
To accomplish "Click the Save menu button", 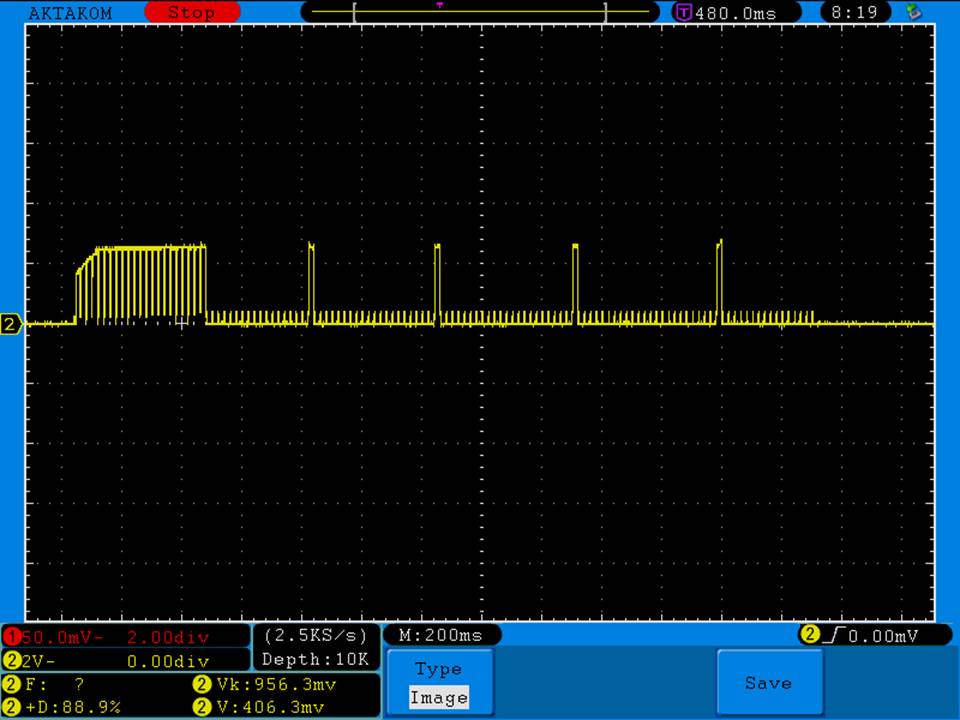I will (768, 683).
